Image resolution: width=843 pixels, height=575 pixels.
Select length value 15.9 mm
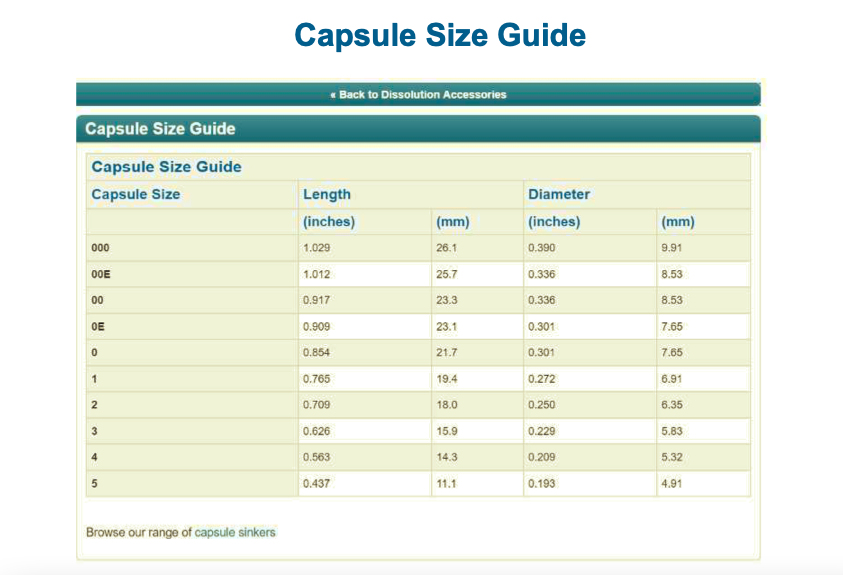click(446, 431)
